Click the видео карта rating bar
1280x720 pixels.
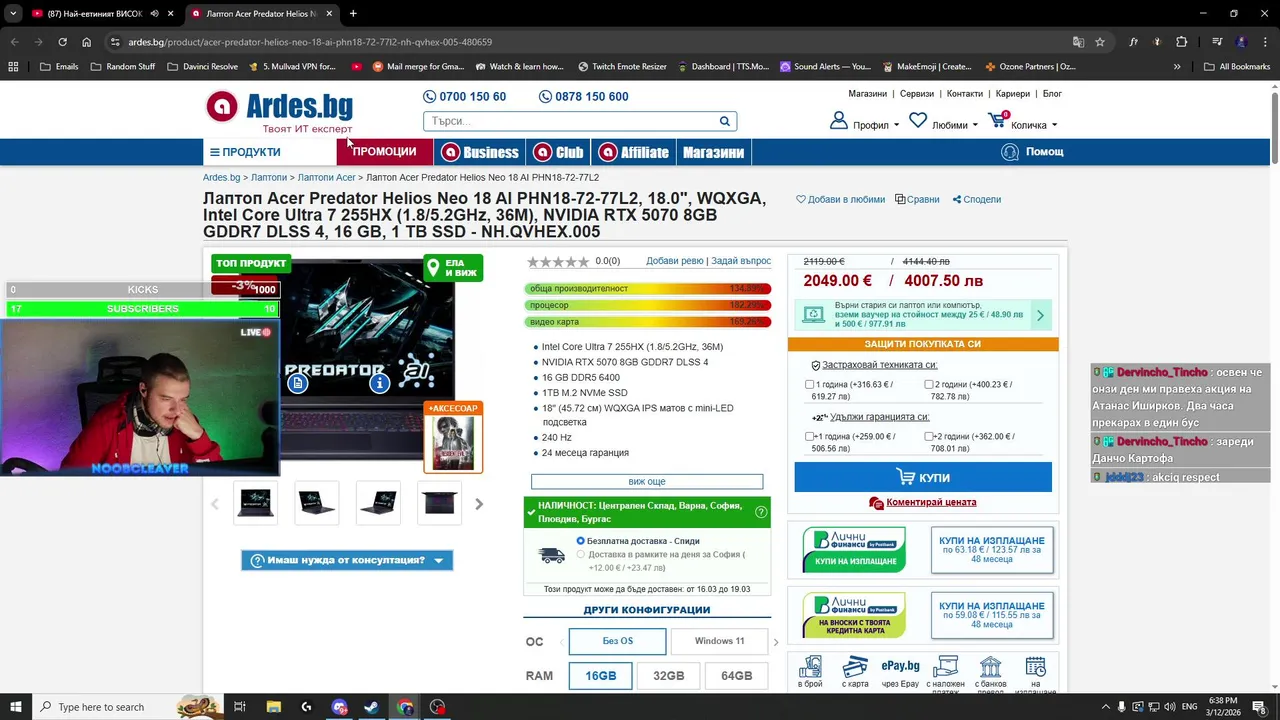(647, 322)
